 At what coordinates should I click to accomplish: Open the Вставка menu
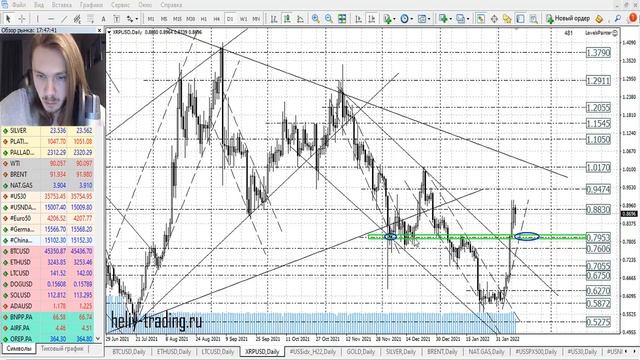tap(62, 5)
